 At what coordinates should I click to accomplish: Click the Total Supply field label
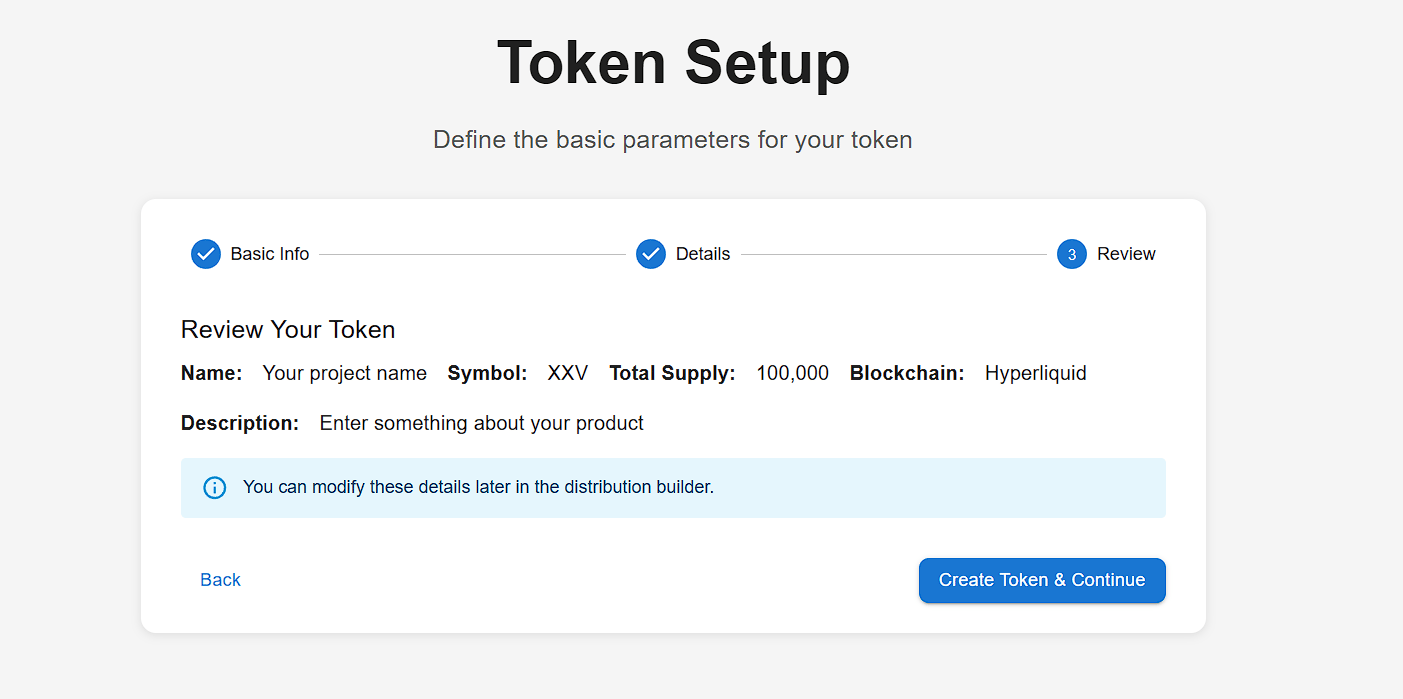tap(672, 373)
